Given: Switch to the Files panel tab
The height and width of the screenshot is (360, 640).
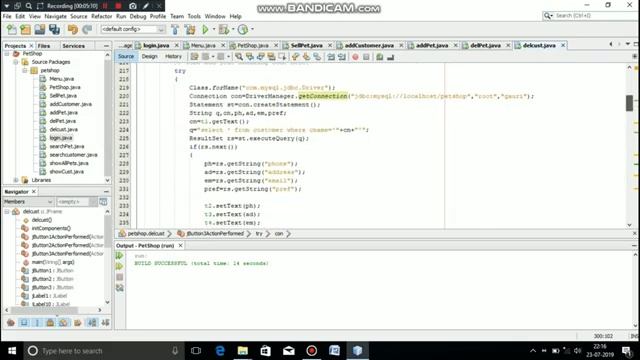Looking at the screenshot, I should coord(44,46).
